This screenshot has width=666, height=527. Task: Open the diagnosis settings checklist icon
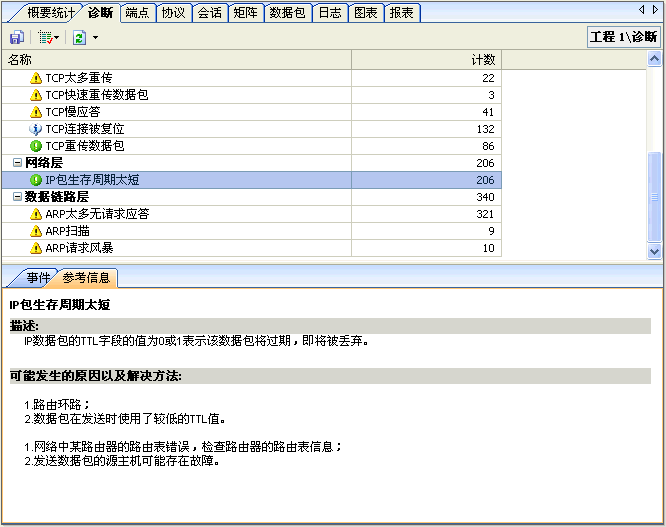46,37
